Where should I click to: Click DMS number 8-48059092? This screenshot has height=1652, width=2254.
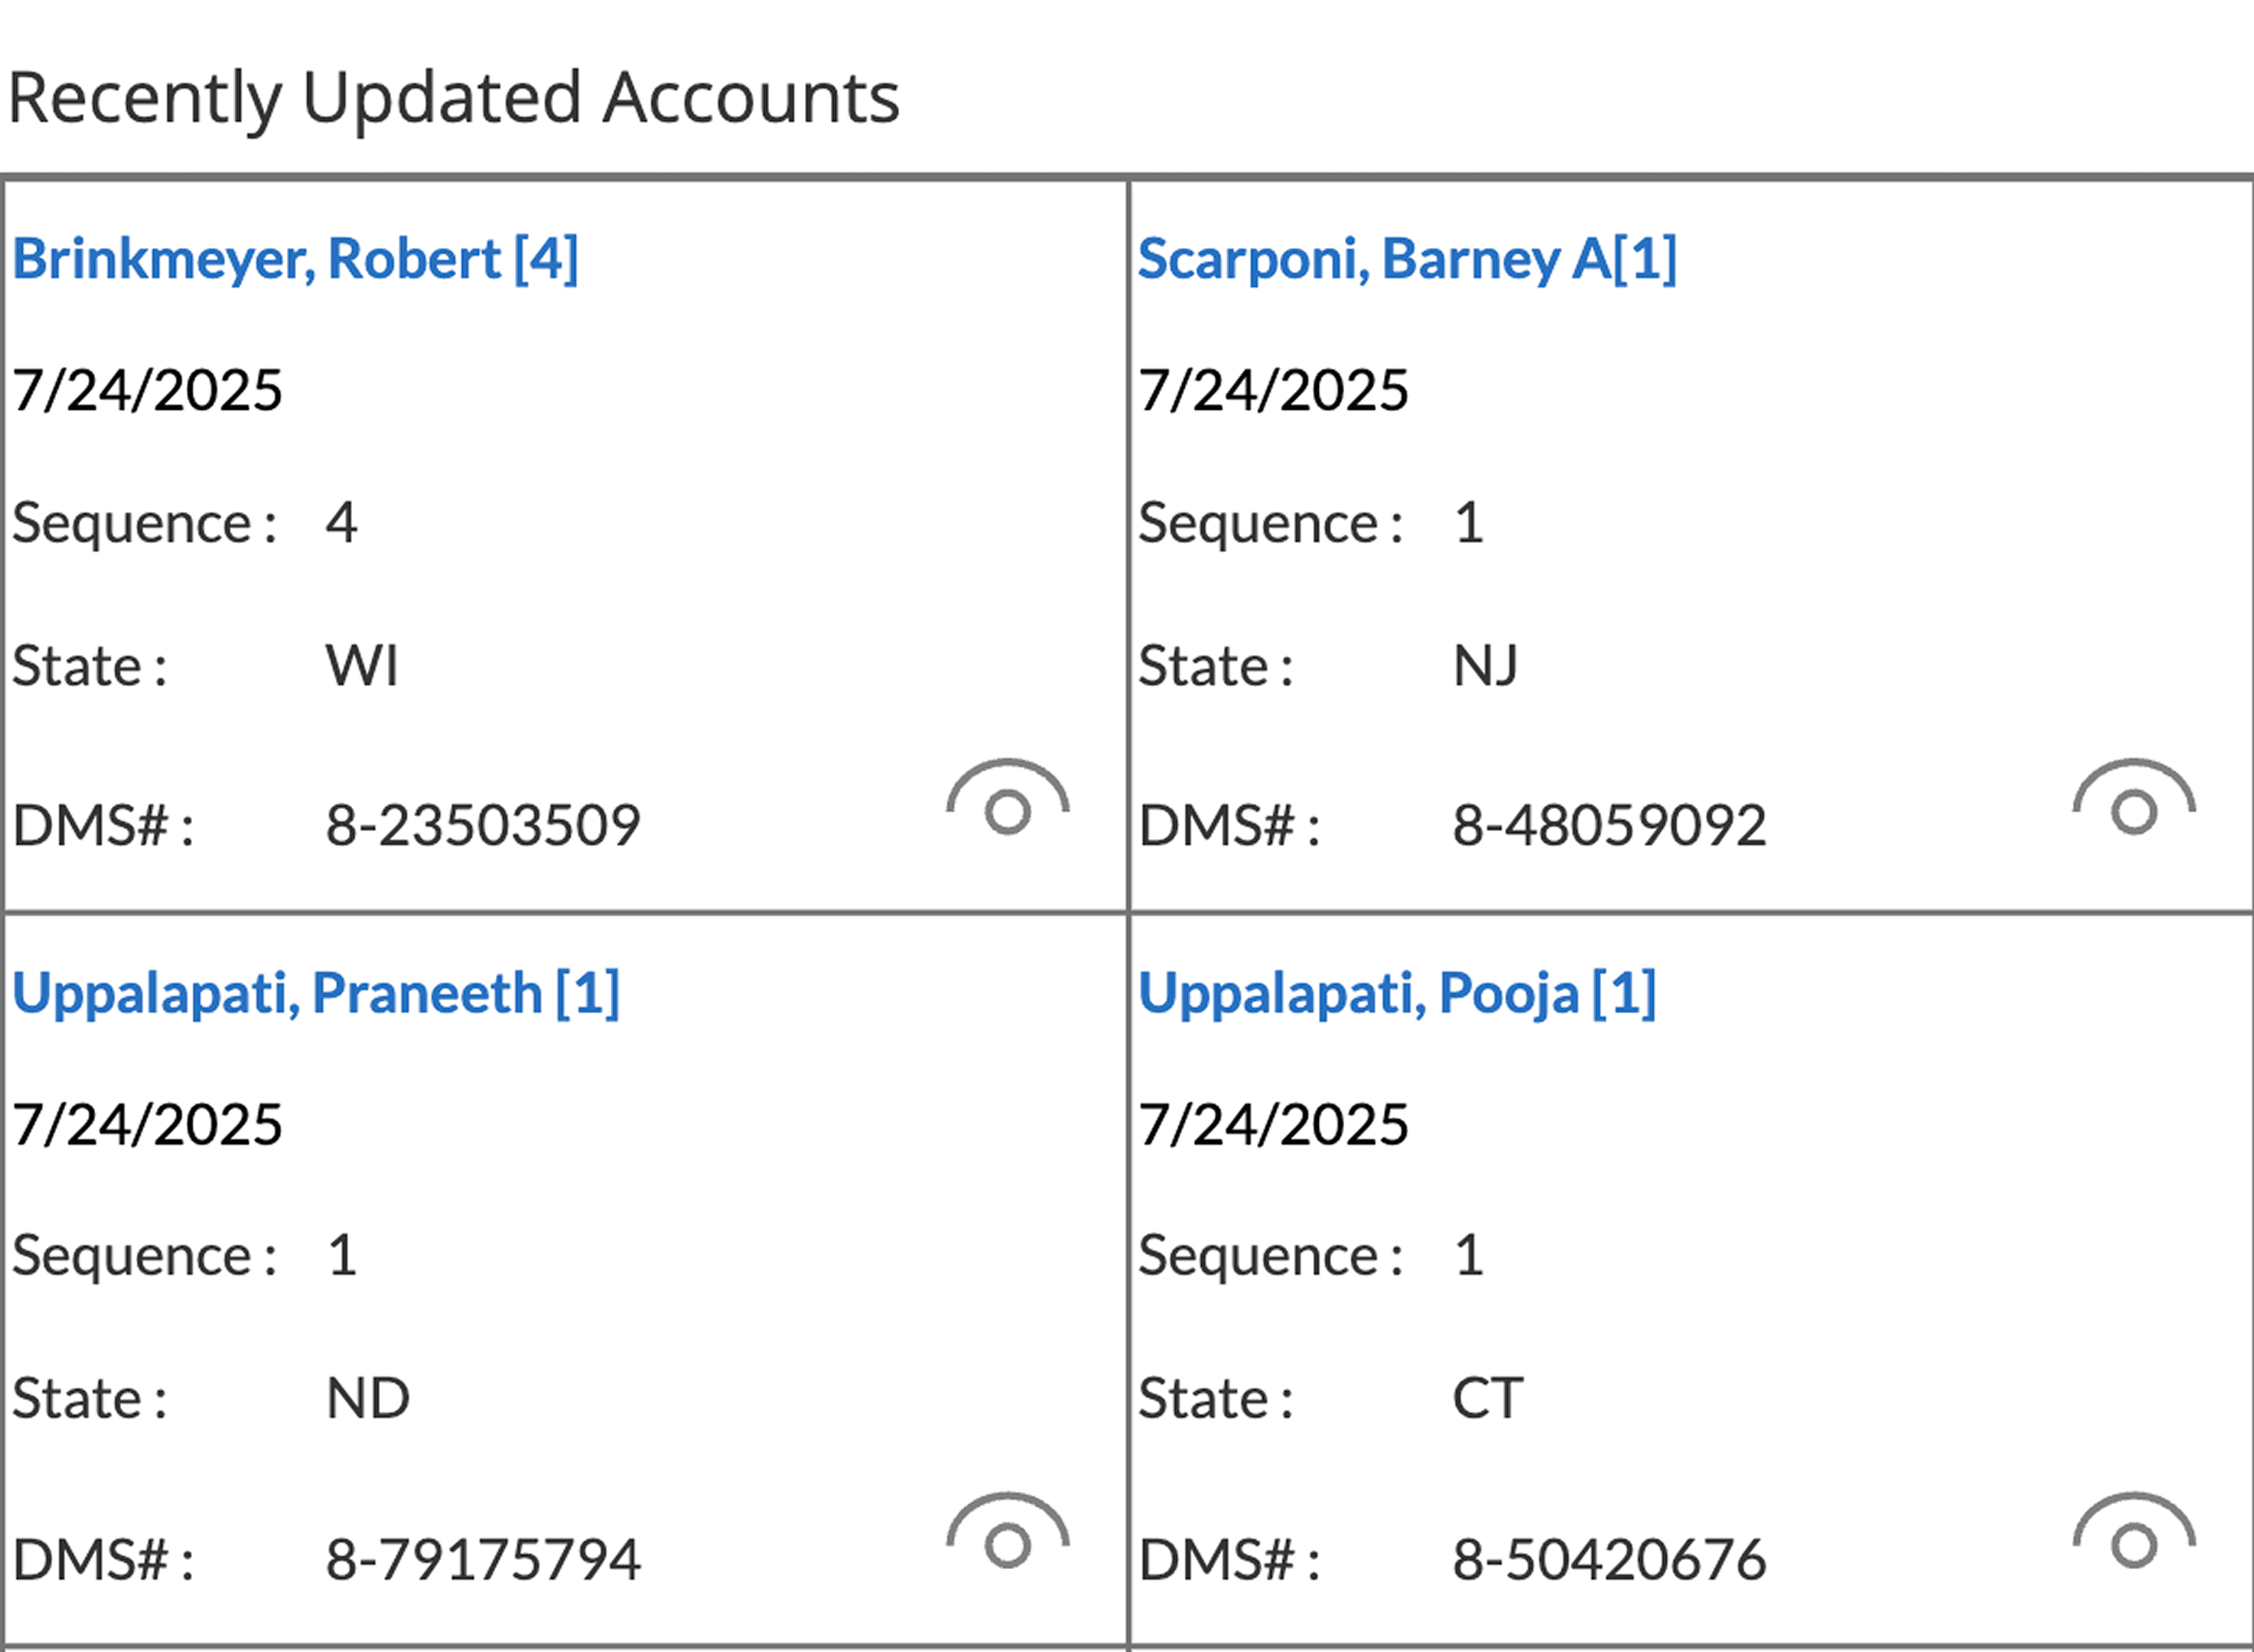pyautogui.click(x=1609, y=826)
